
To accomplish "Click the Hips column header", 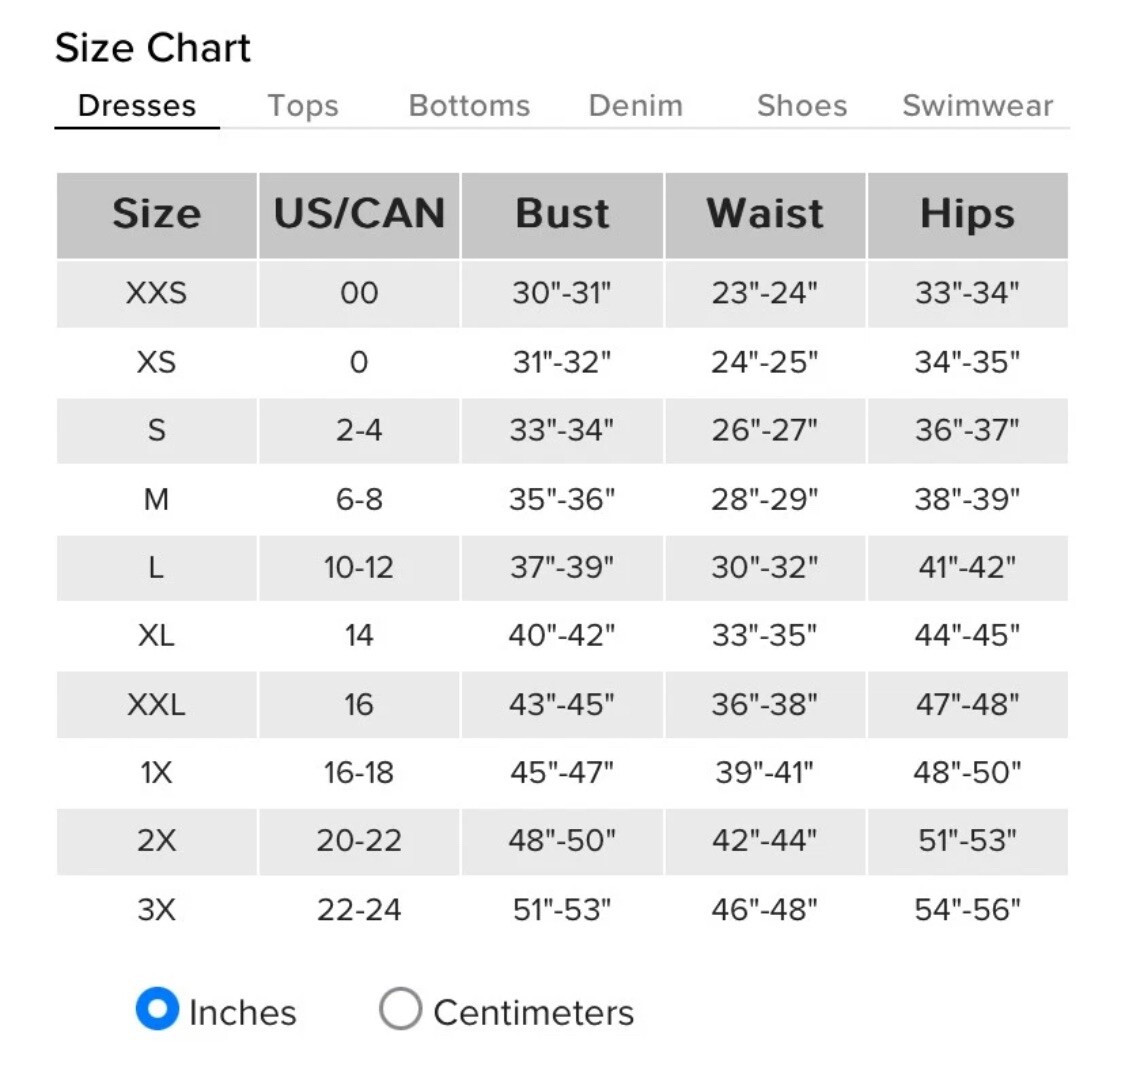I will click(967, 214).
